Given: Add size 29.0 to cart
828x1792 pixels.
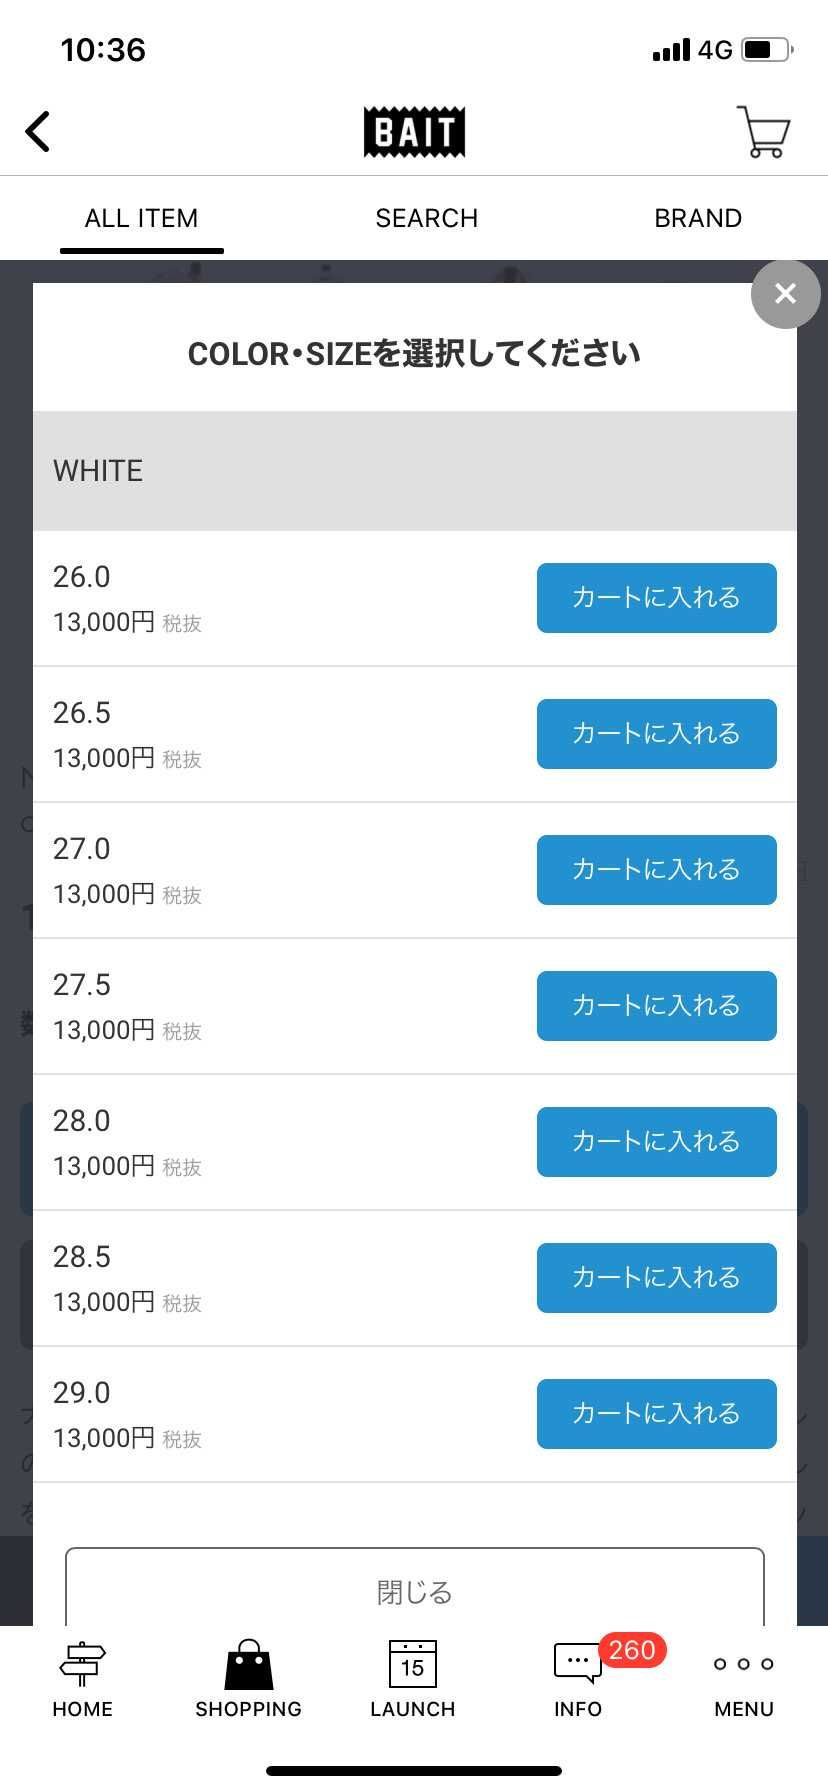Looking at the screenshot, I should [657, 1414].
